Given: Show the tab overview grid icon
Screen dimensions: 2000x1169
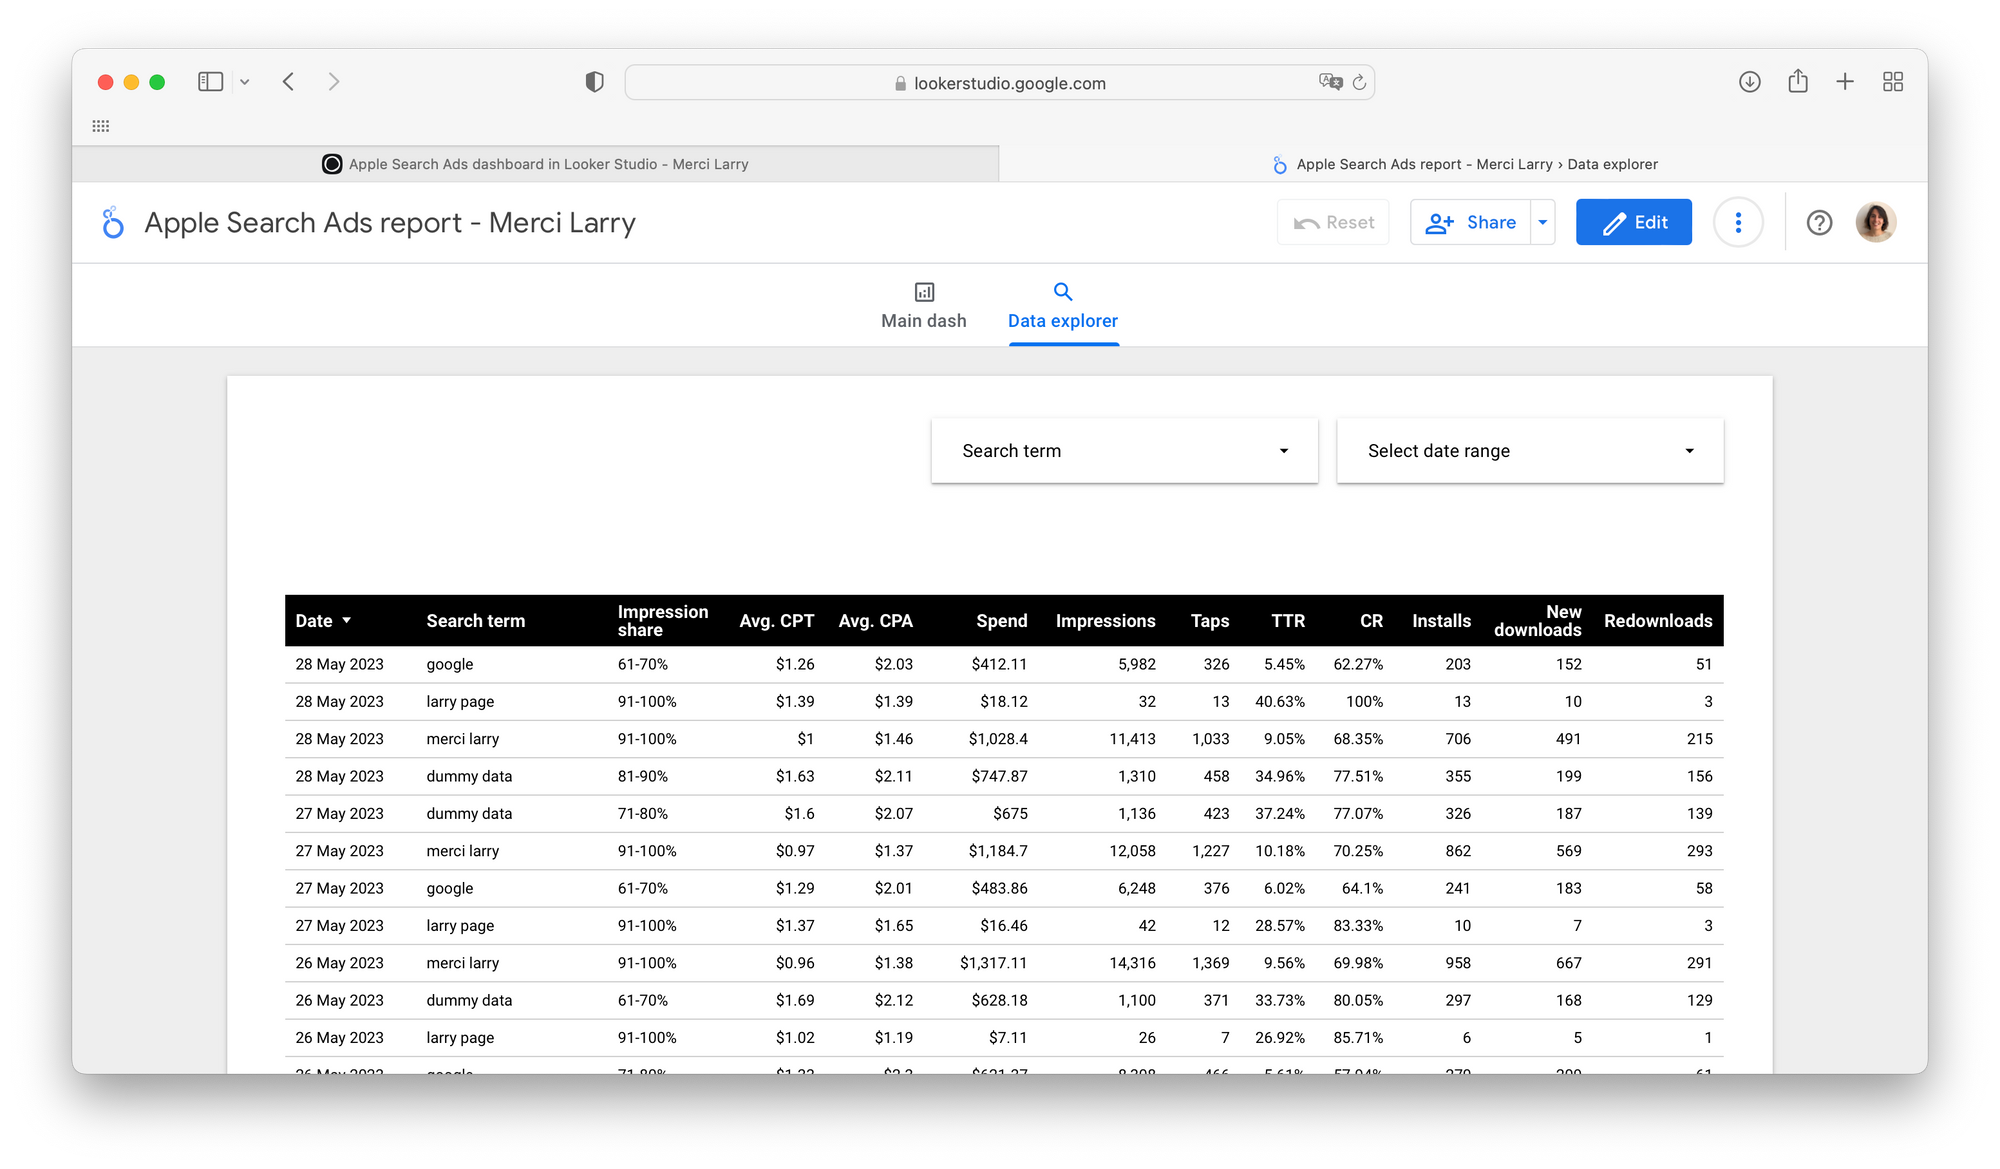Looking at the screenshot, I should (1893, 82).
